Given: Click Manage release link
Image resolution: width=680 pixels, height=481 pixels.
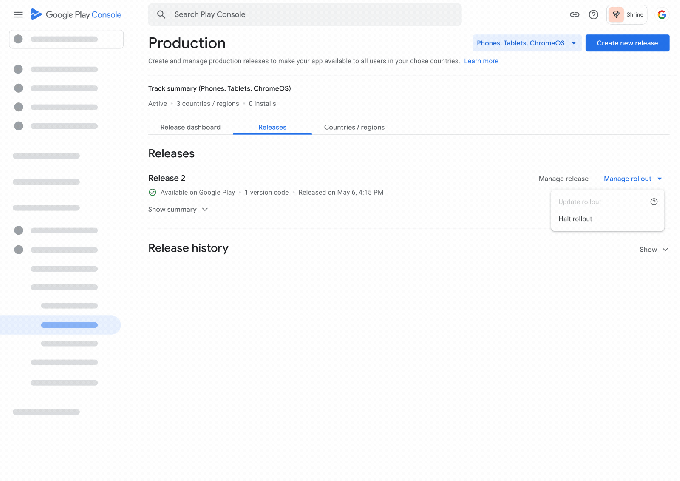Looking at the screenshot, I should [563, 178].
